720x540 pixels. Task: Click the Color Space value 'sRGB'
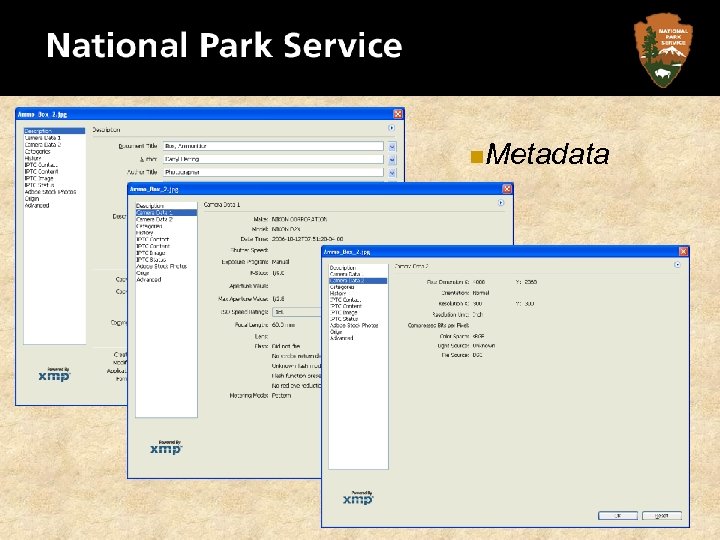[x=478, y=336]
